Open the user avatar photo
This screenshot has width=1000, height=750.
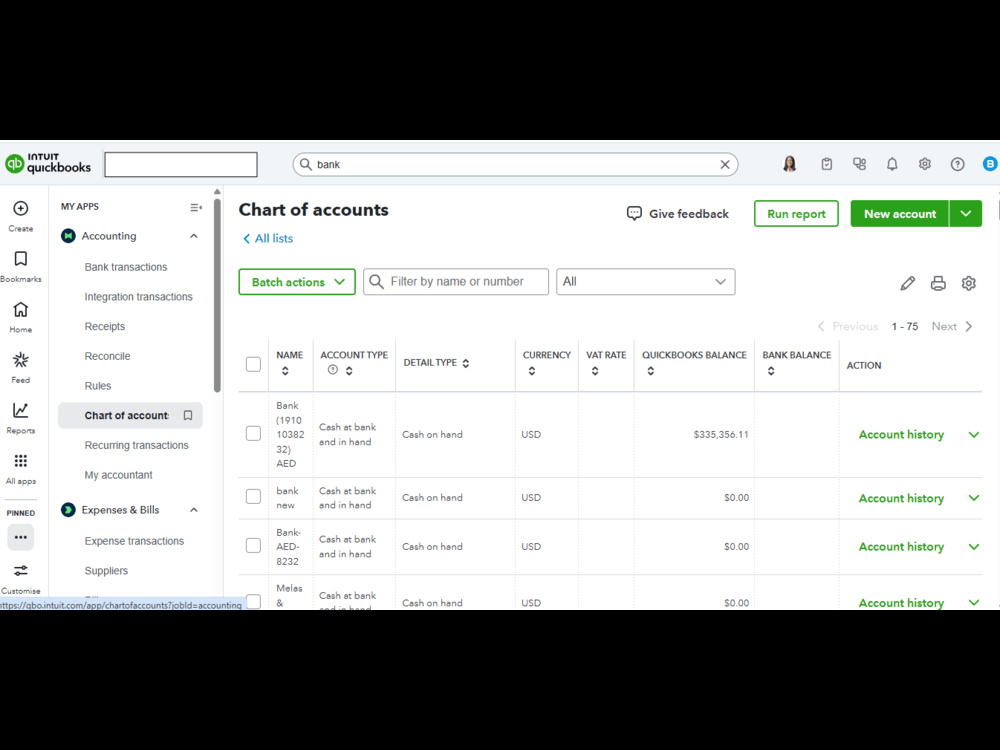(790, 164)
